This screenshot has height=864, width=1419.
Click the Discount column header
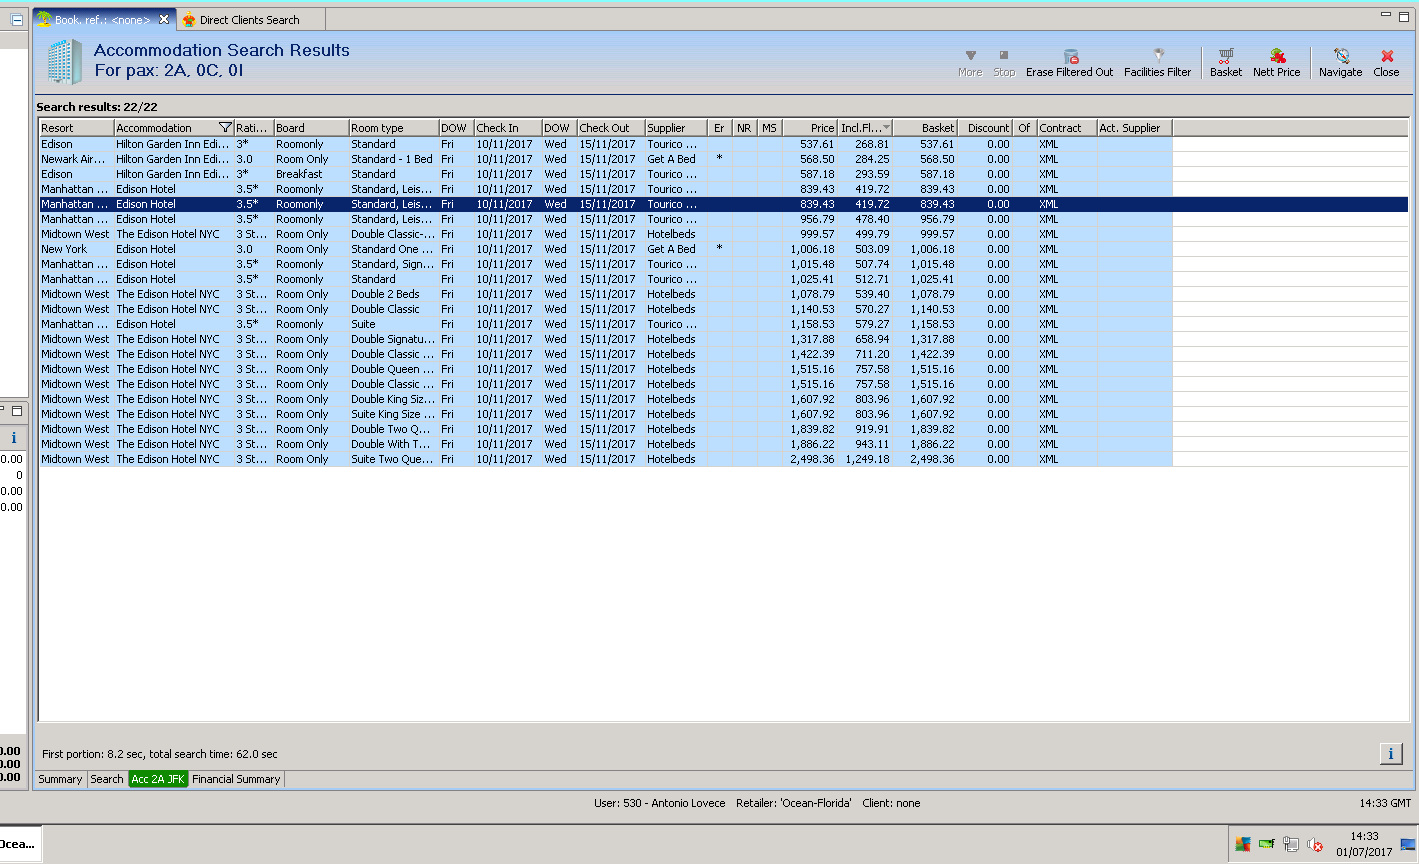pyautogui.click(x=985, y=128)
